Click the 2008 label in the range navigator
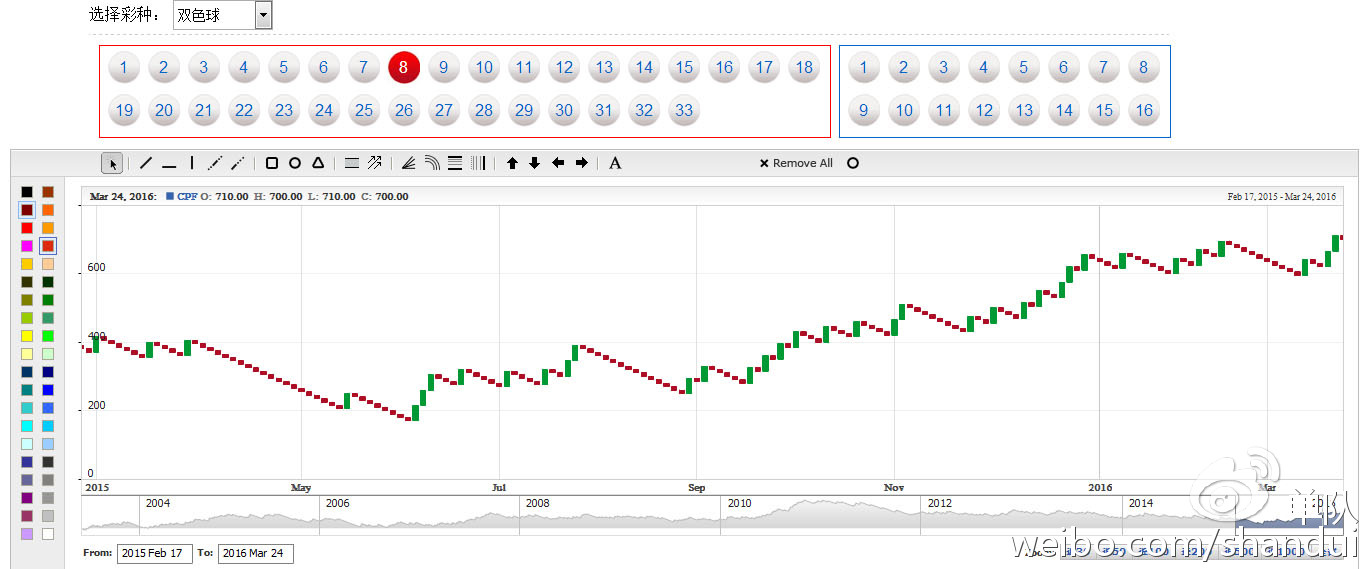Screen dimensions: 1366x569 tap(538, 503)
